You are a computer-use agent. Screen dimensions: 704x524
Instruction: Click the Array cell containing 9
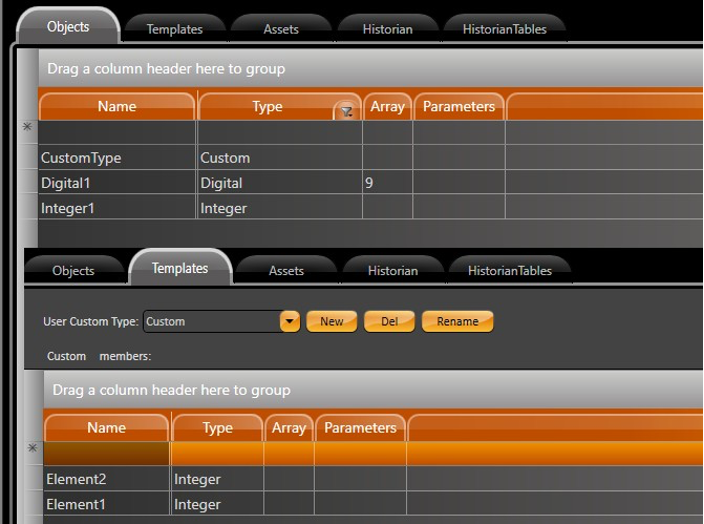coord(386,183)
